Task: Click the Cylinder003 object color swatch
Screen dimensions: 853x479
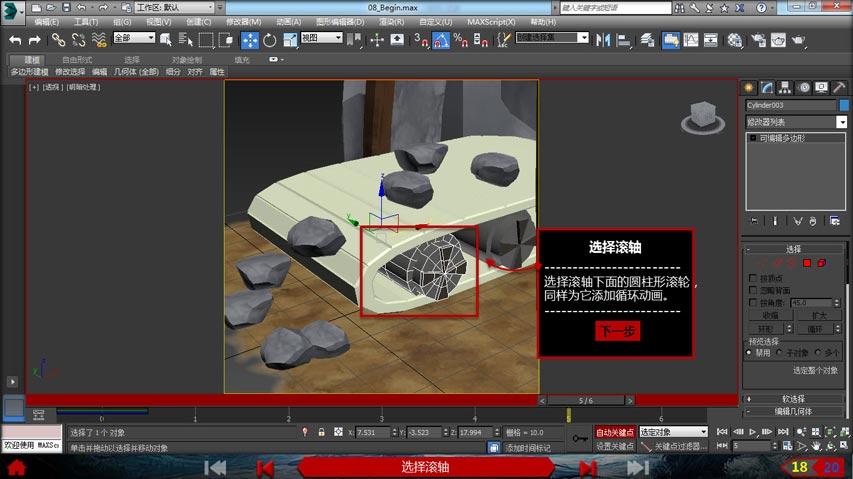Action: point(844,104)
